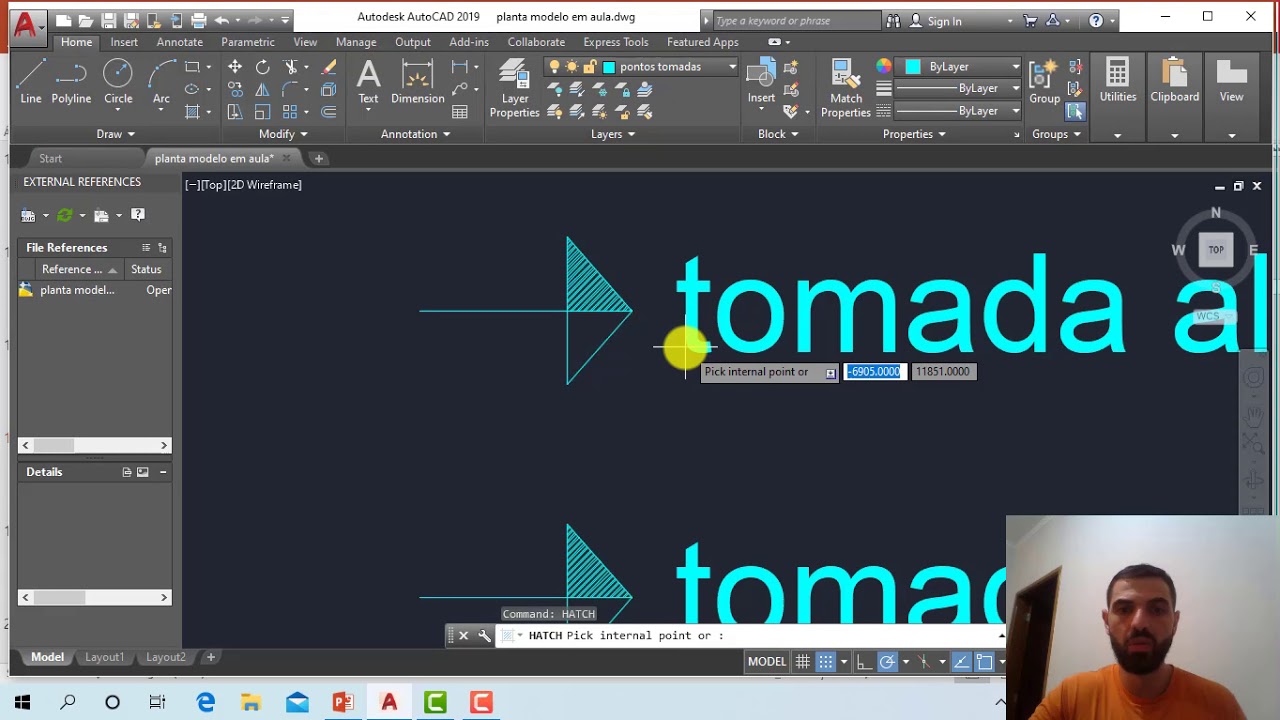The height and width of the screenshot is (720, 1280).
Task: Select the Line drawing tool
Action: click(x=31, y=82)
